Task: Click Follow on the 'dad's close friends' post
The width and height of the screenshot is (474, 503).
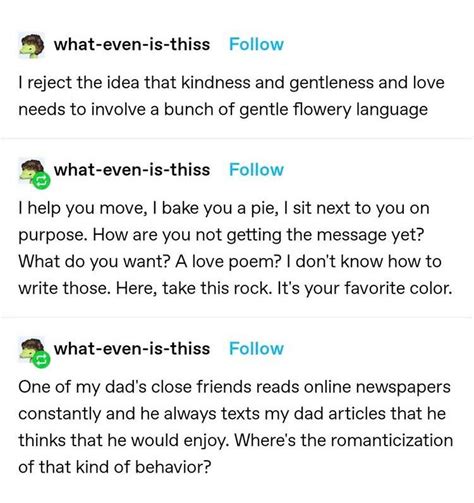Action: [x=256, y=349]
